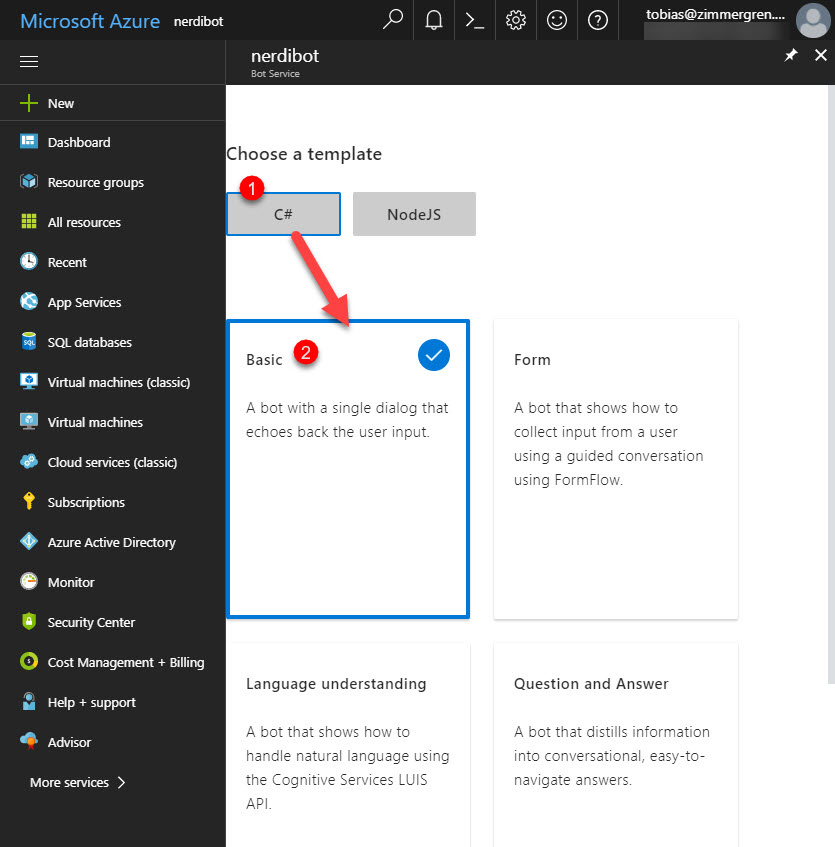Image resolution: width=835 pixels, height=847 pixels.
Task: Select the NodeJS template language
Action: [414, 214]
